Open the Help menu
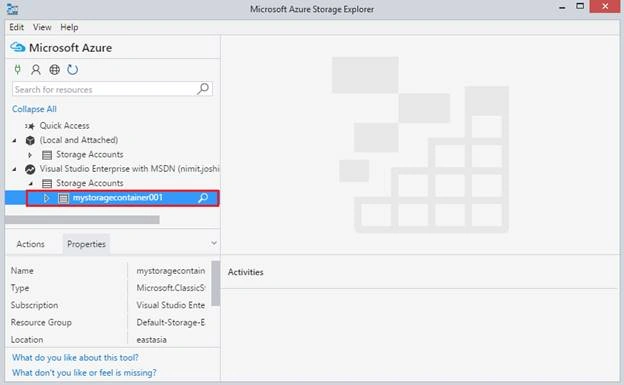The image size is (624, 385). [x=69, y=27]
